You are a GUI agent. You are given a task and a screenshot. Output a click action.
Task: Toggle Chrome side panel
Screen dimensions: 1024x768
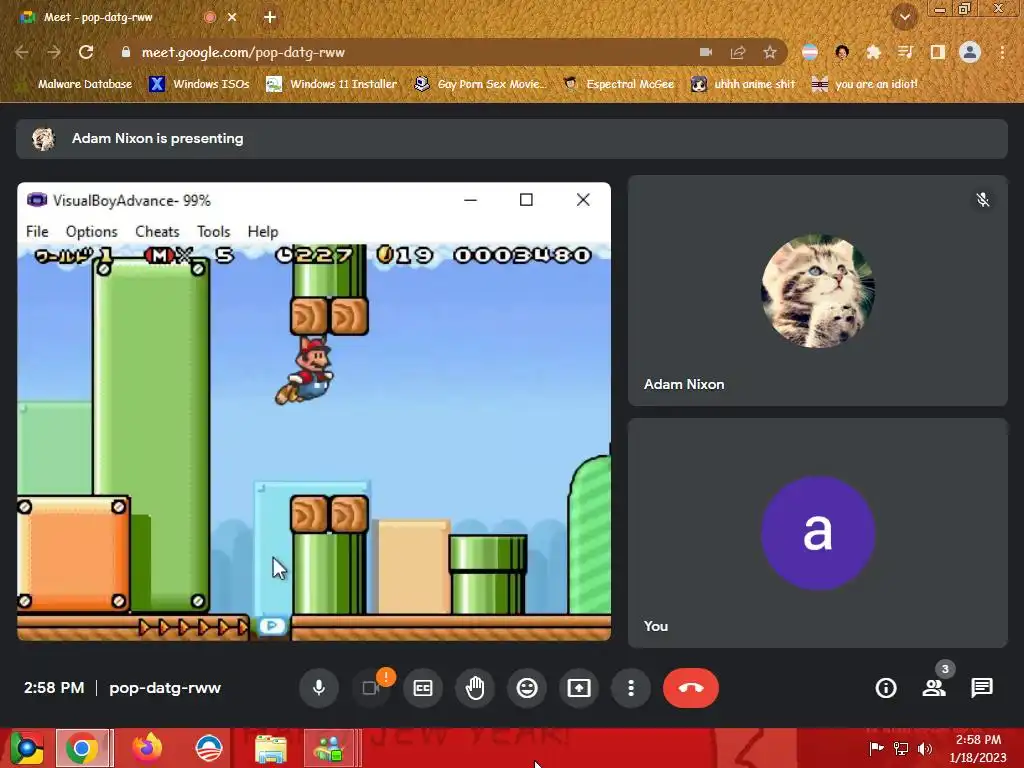point(938,52)
